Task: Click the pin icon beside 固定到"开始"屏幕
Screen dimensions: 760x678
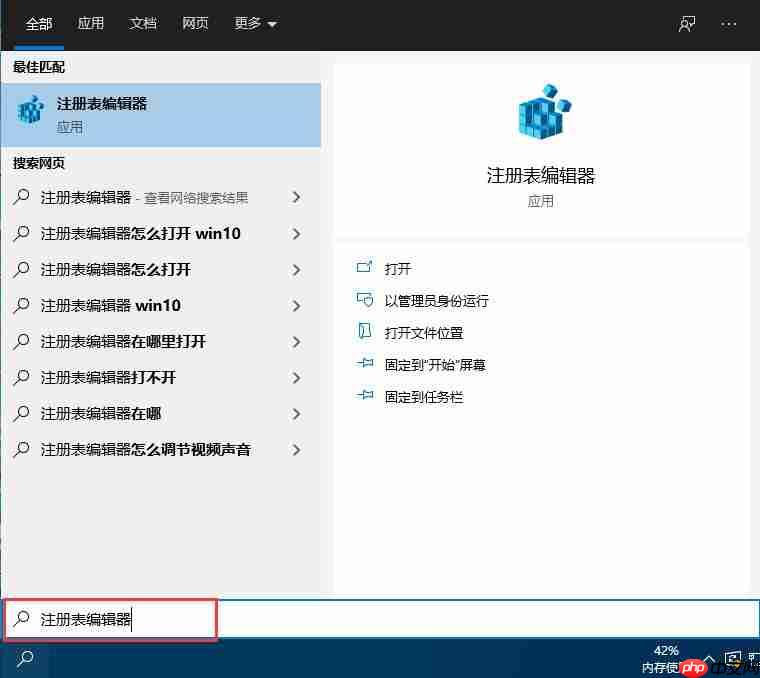Action: point(364,363)
